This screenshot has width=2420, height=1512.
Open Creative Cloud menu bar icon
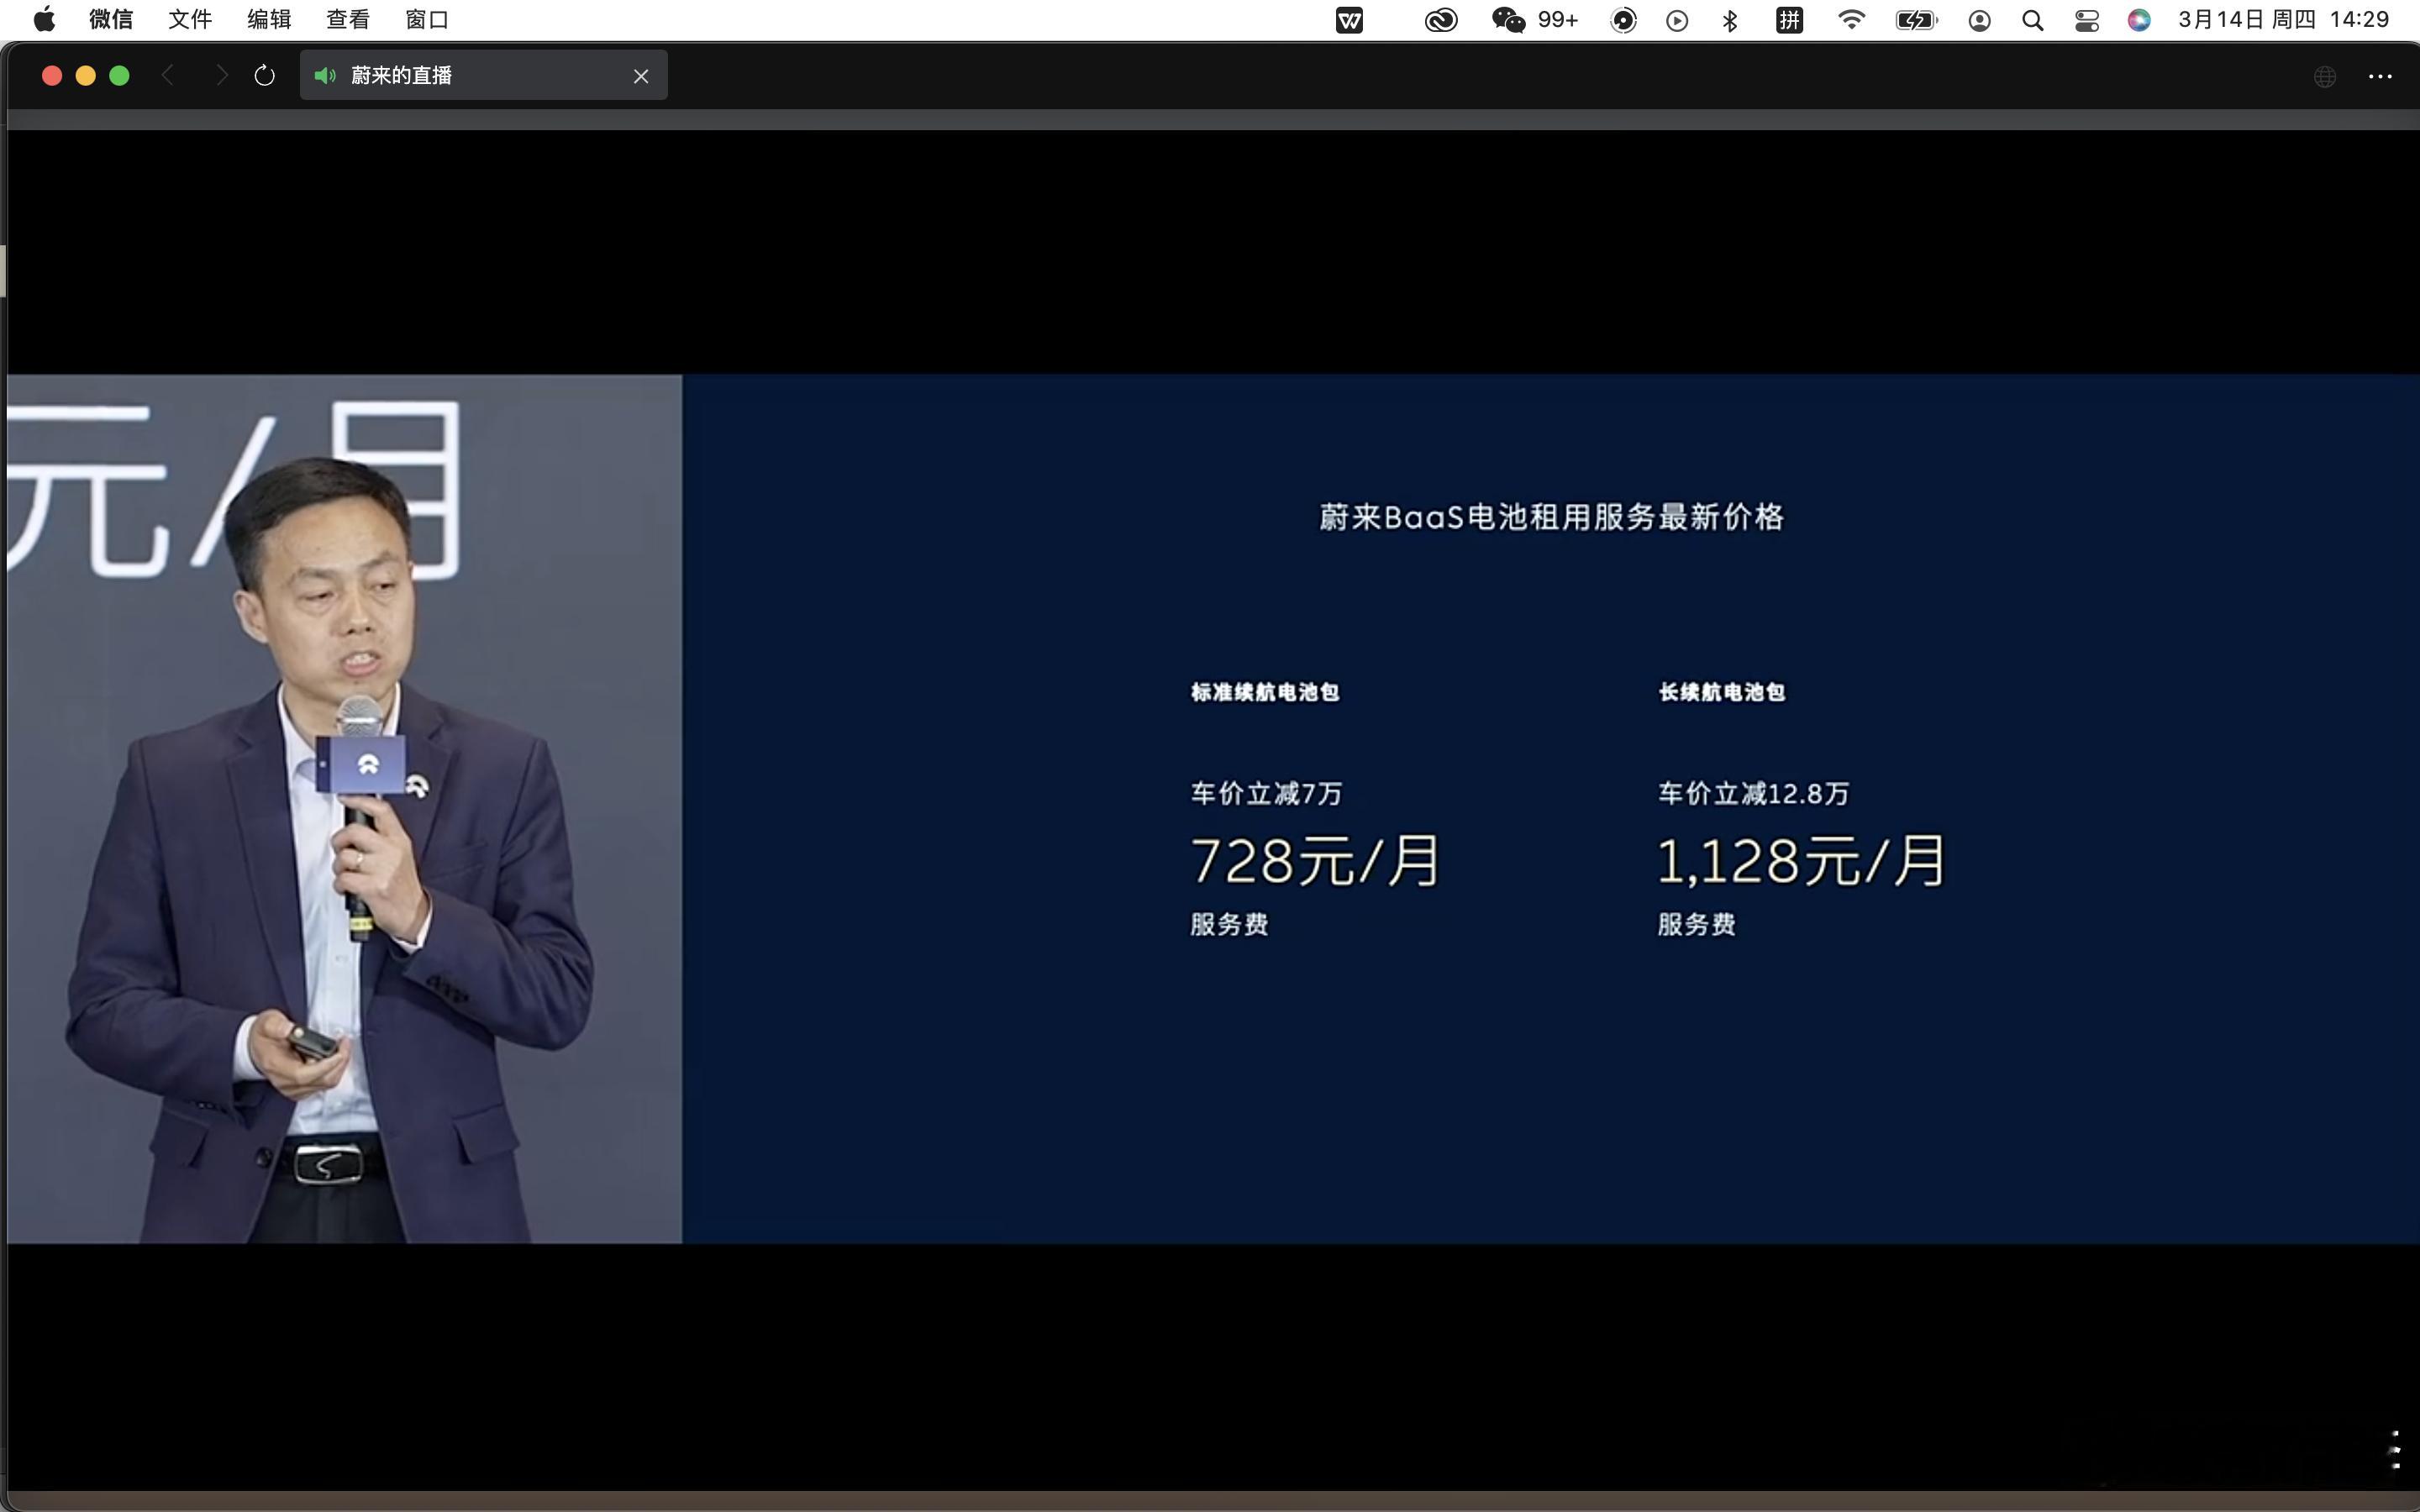pyautogui.click(x=1441, y=20)
